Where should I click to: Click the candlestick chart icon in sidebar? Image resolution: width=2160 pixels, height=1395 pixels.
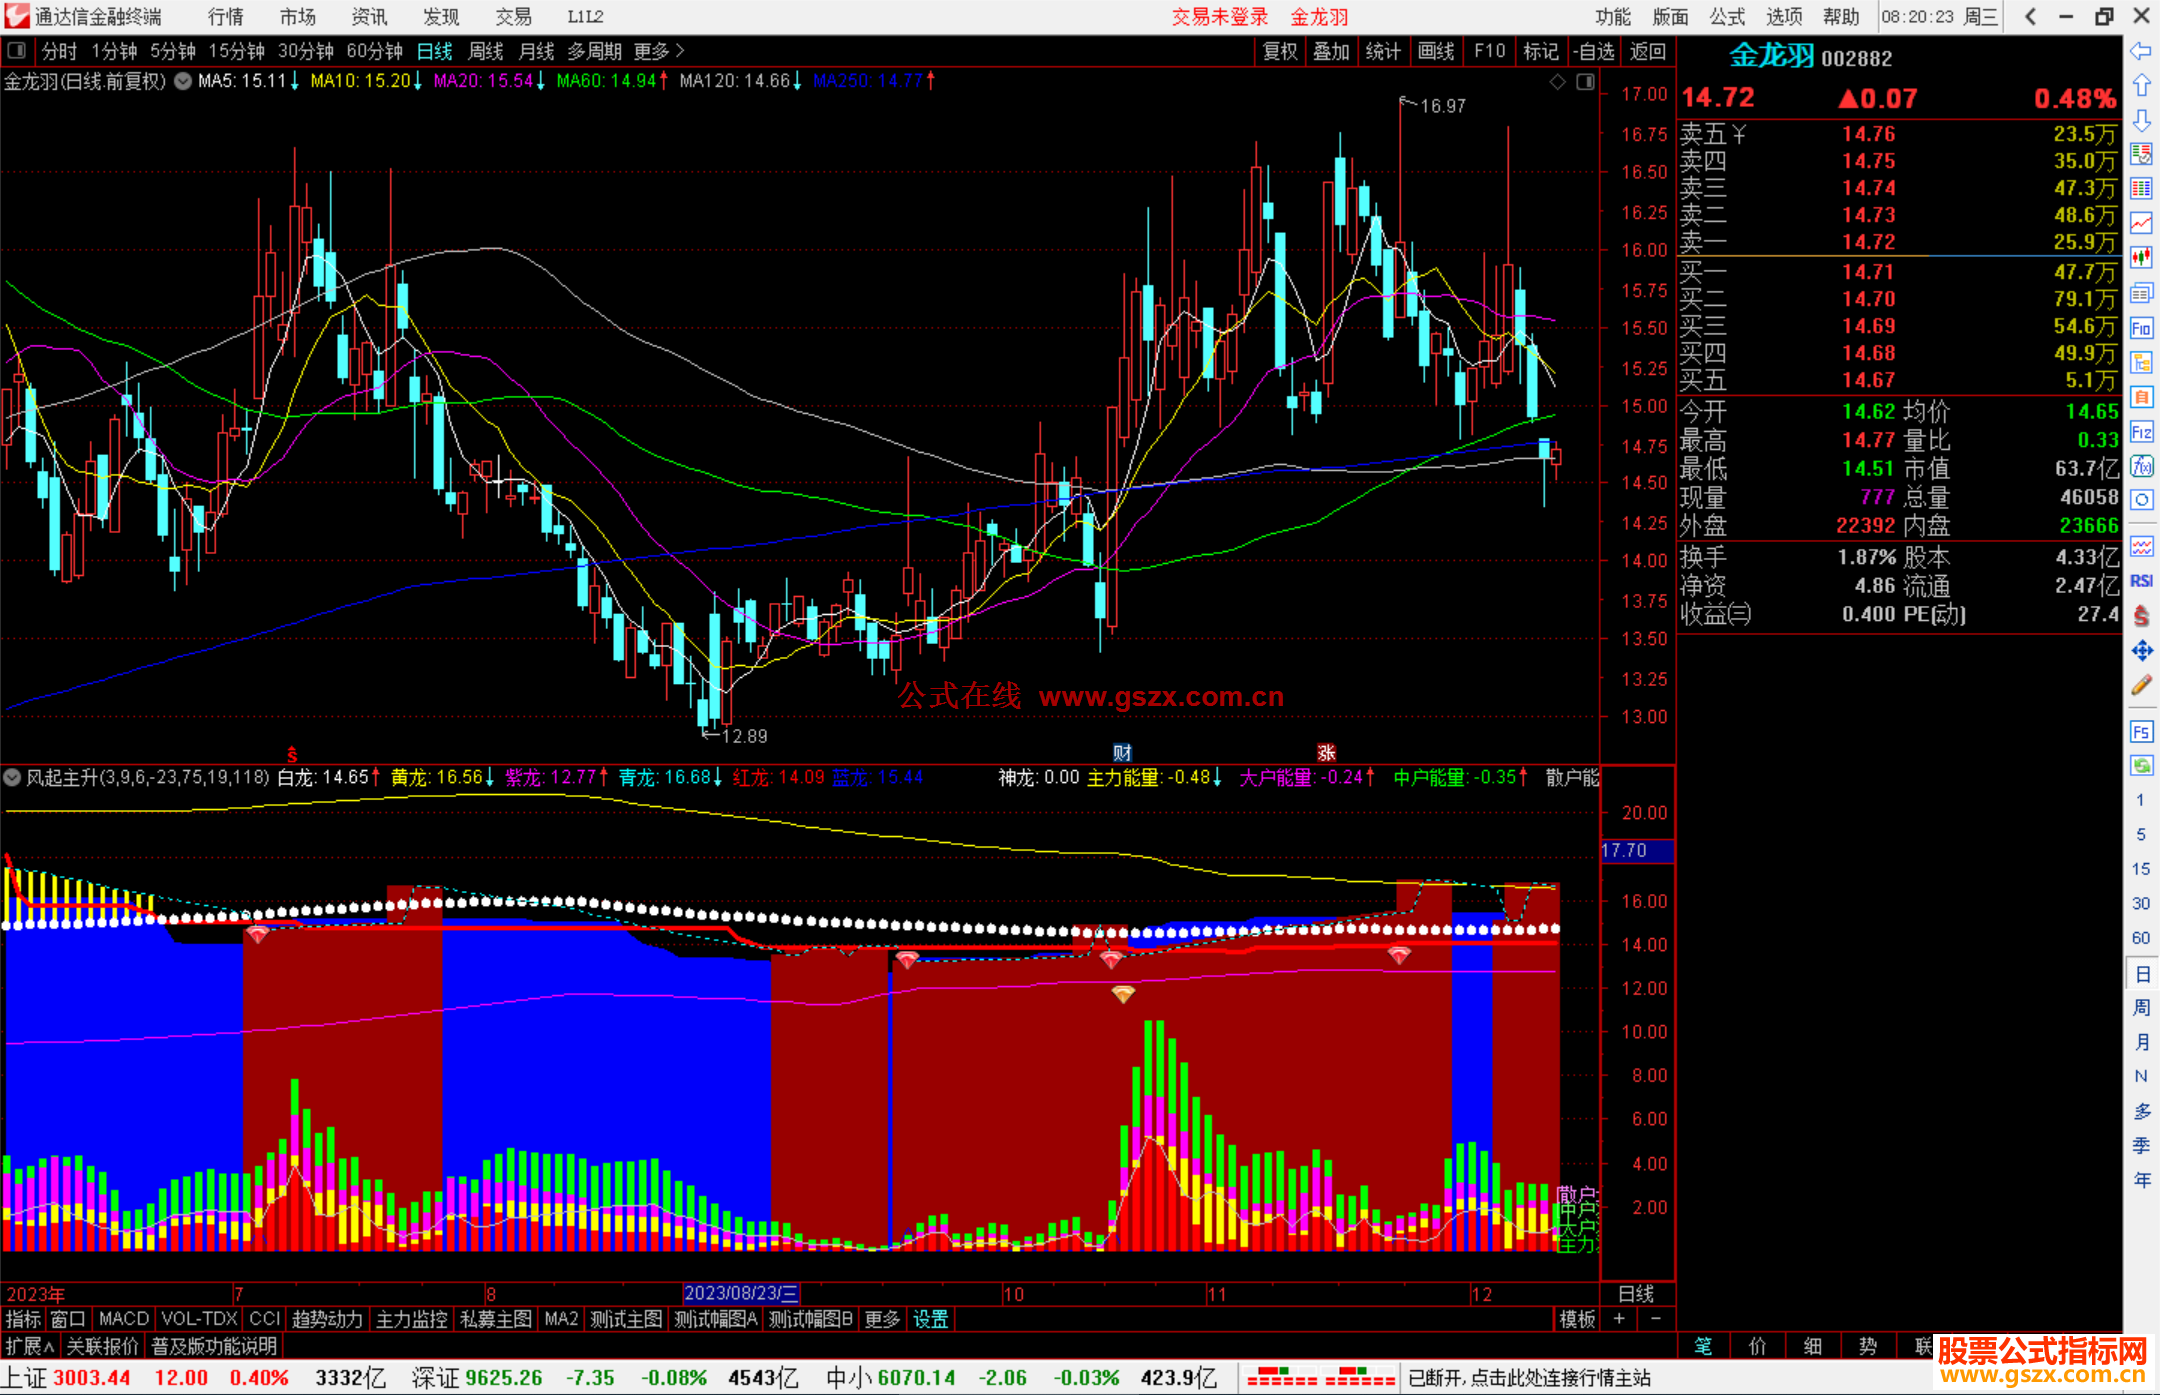[x=2141, y=258]
